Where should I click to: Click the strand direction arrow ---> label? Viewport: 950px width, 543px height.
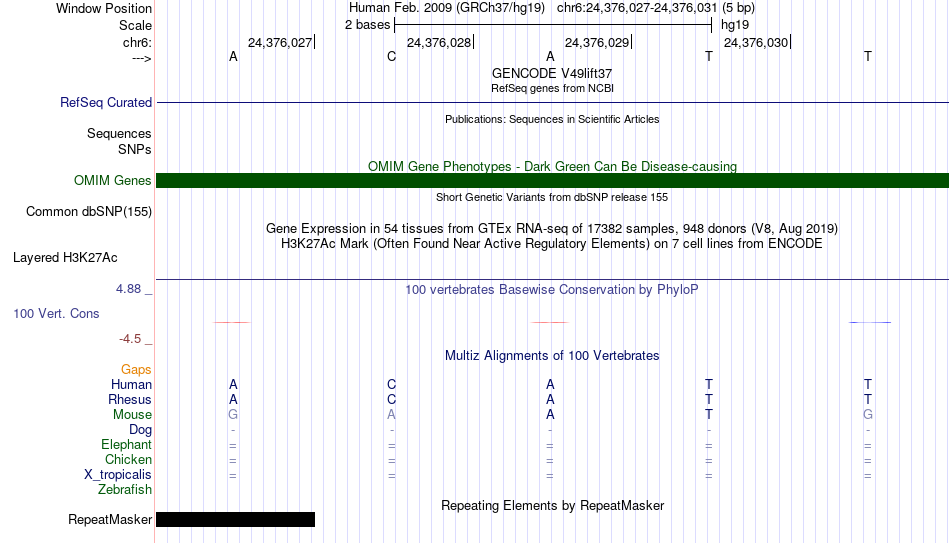[142, 58]
